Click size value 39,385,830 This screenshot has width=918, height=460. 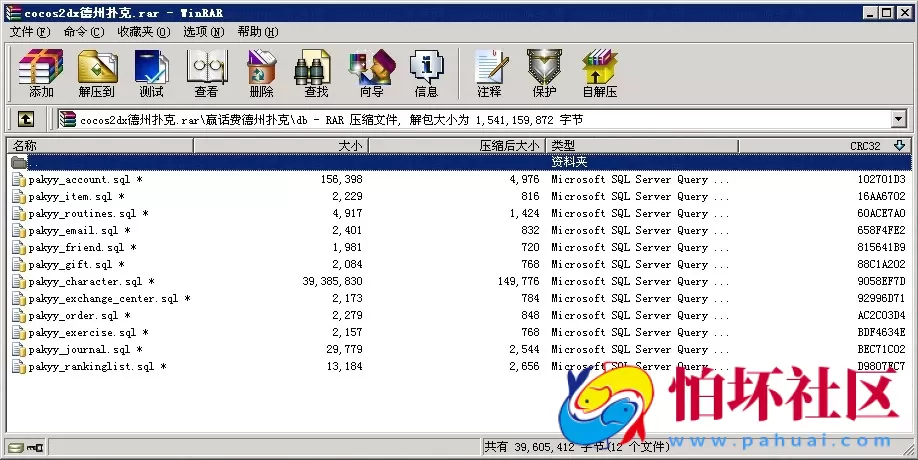click(x=333, y=282)
